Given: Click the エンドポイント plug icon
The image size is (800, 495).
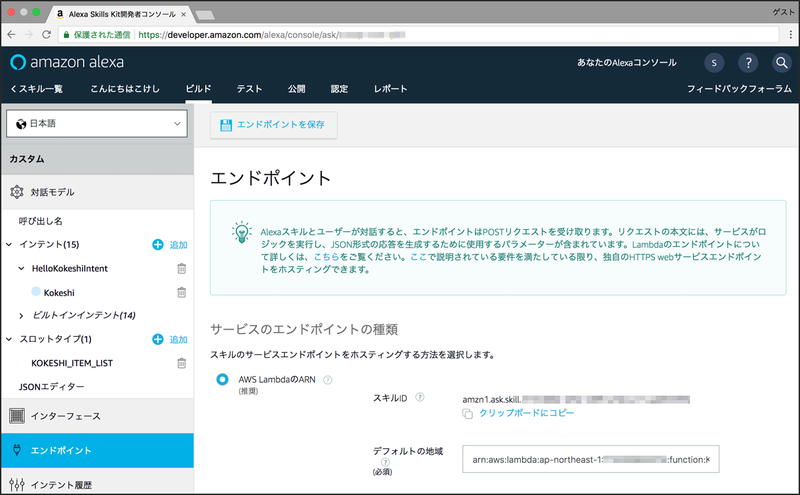Looking at the screenshot, I should point(17,450).
